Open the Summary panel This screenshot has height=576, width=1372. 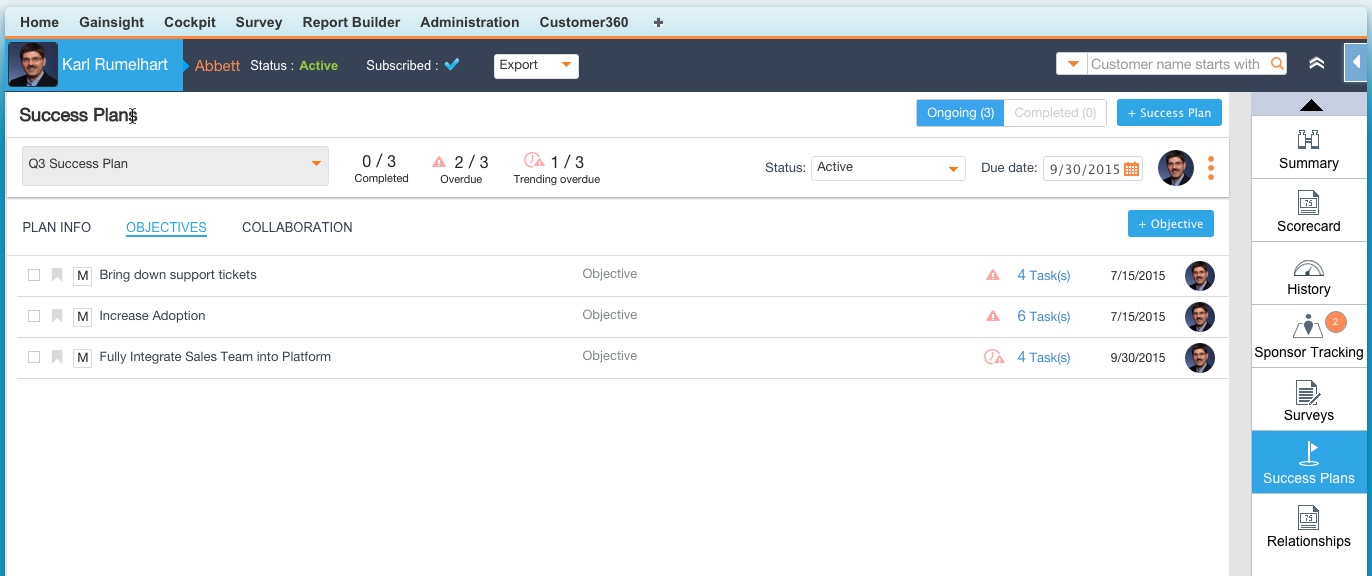point(1308,148)
